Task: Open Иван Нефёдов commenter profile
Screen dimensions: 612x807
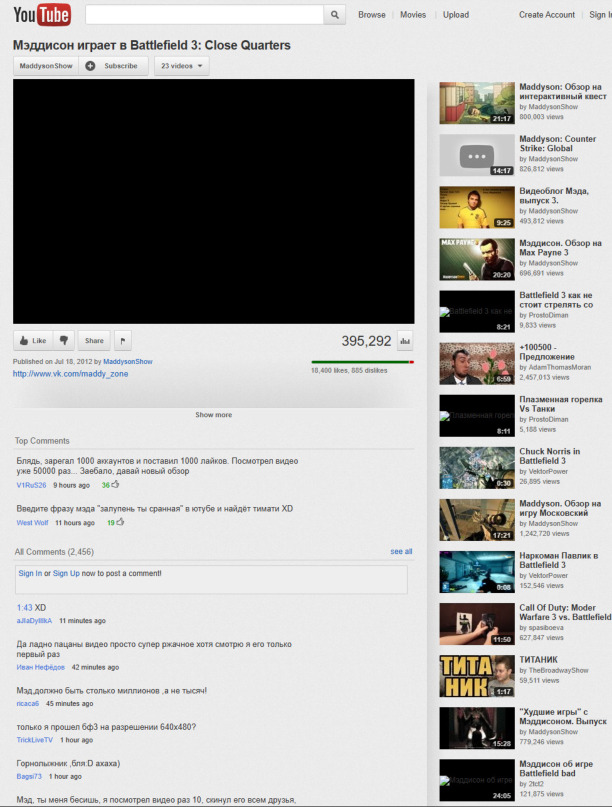Action: click(x=41, y=667)
